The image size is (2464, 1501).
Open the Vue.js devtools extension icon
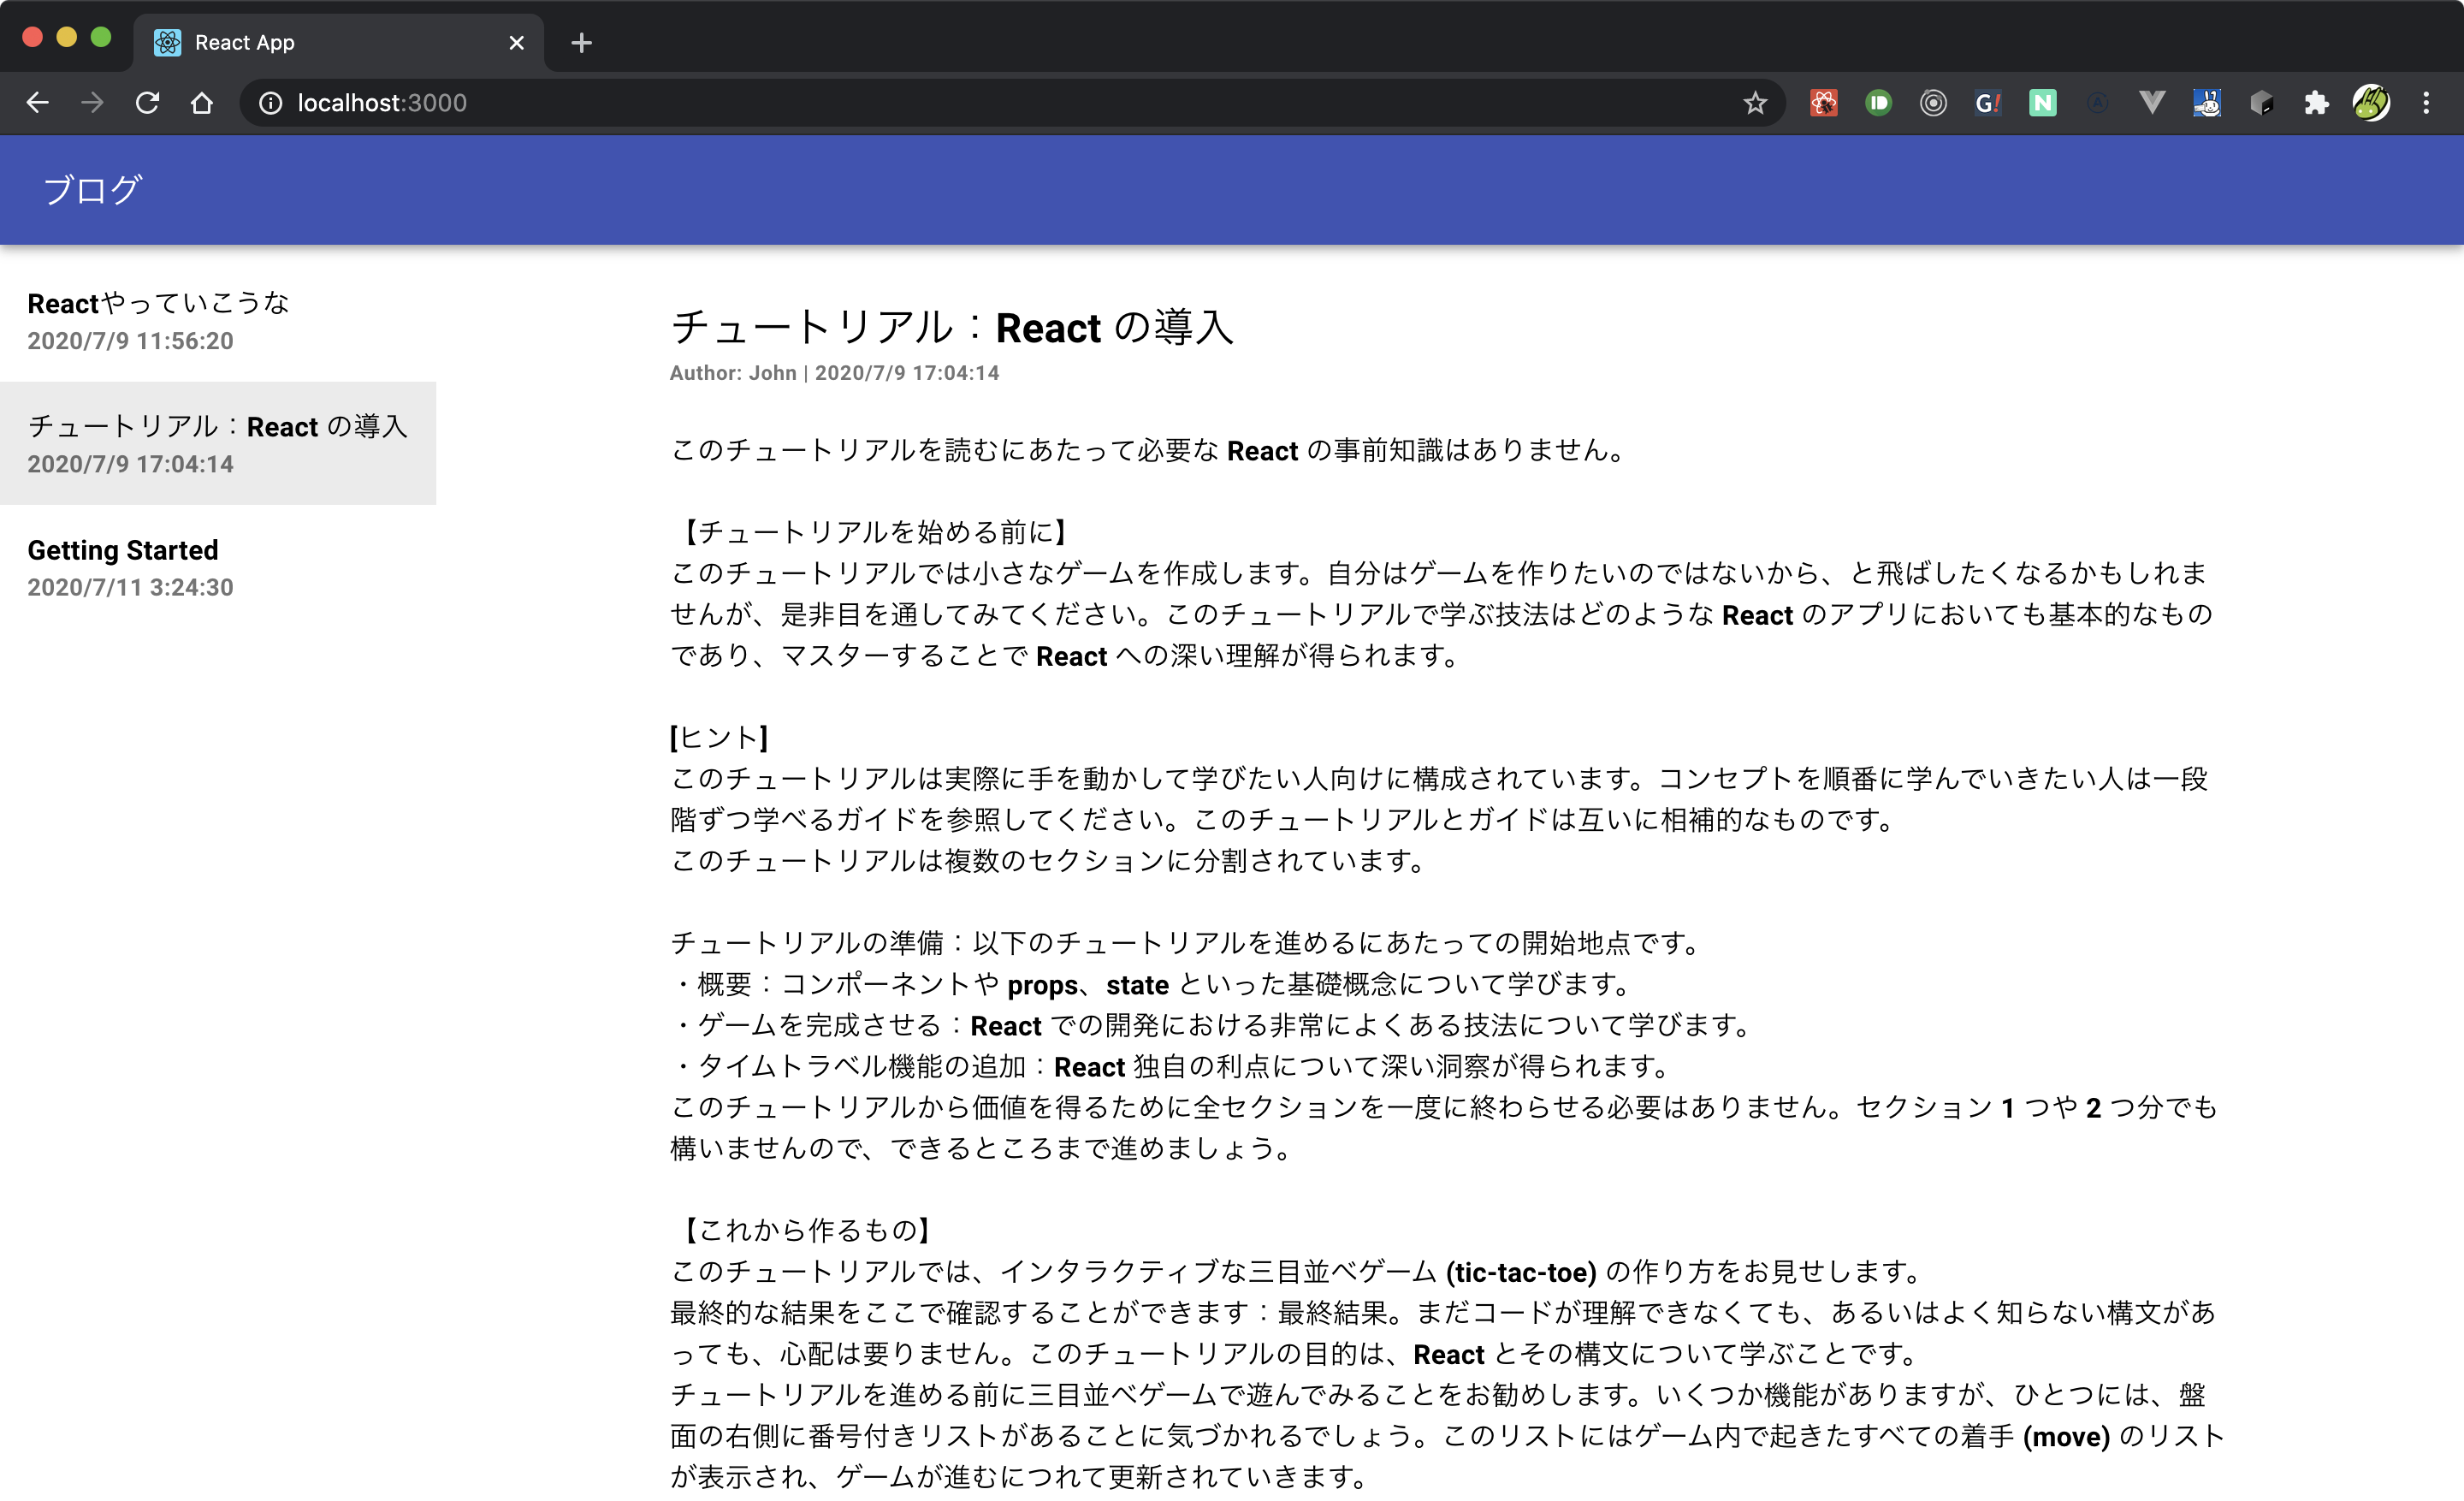point(2152,103)
